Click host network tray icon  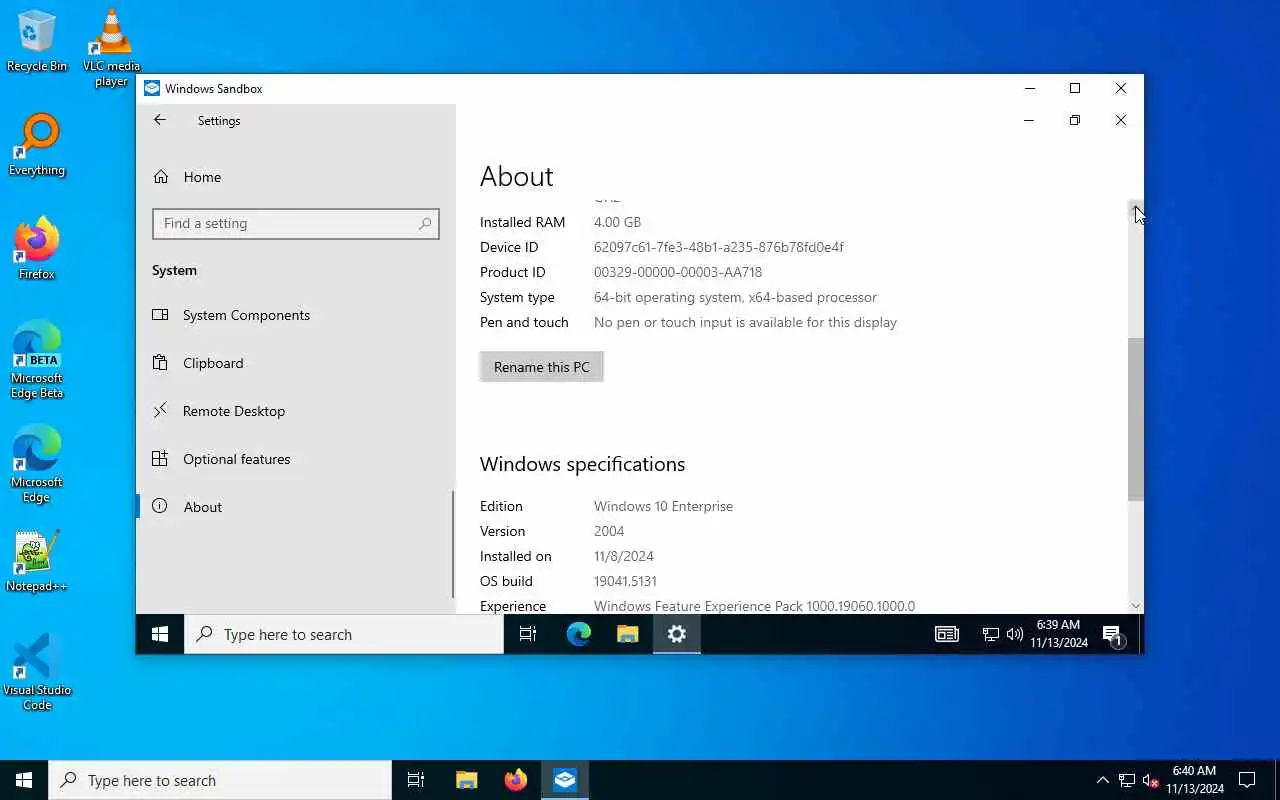[1127, 780]
